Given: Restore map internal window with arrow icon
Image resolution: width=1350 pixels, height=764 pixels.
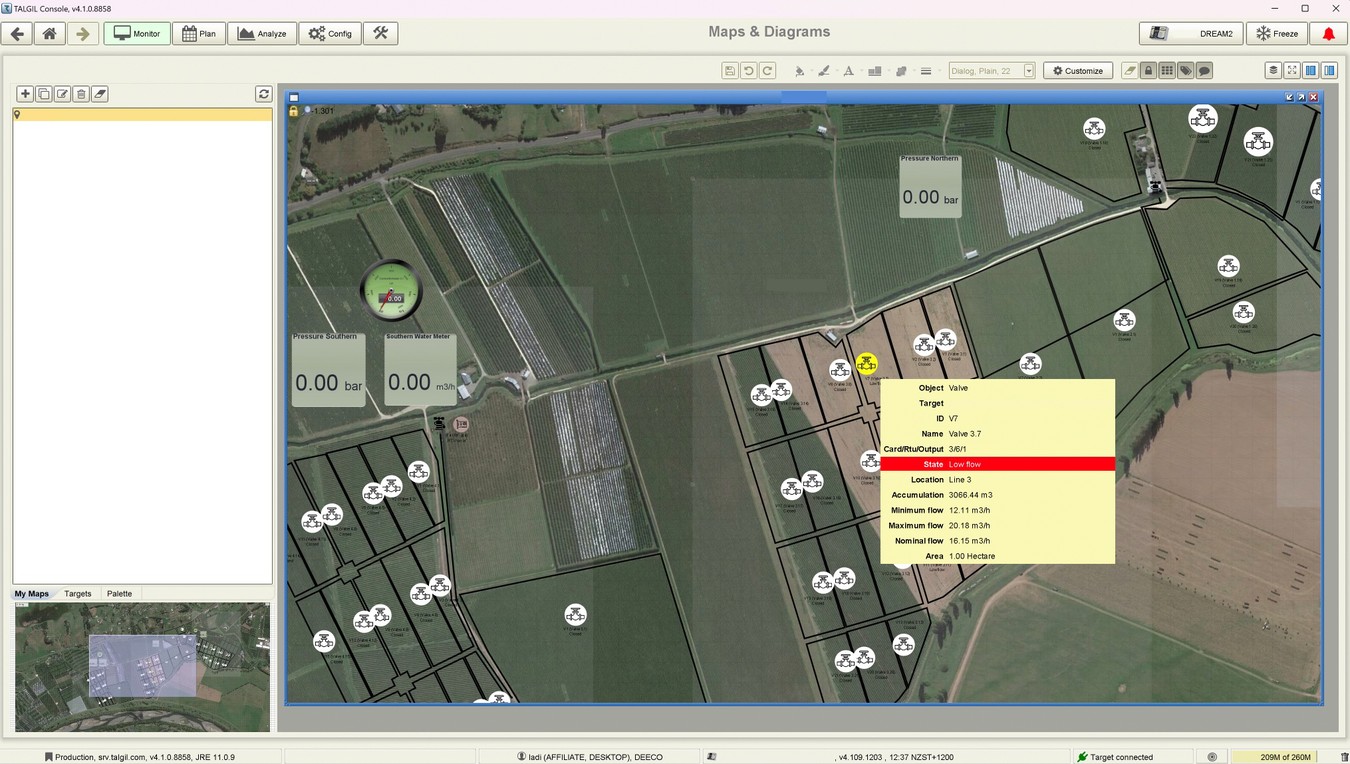Looking at the screenshot, I should point(1301,97).
